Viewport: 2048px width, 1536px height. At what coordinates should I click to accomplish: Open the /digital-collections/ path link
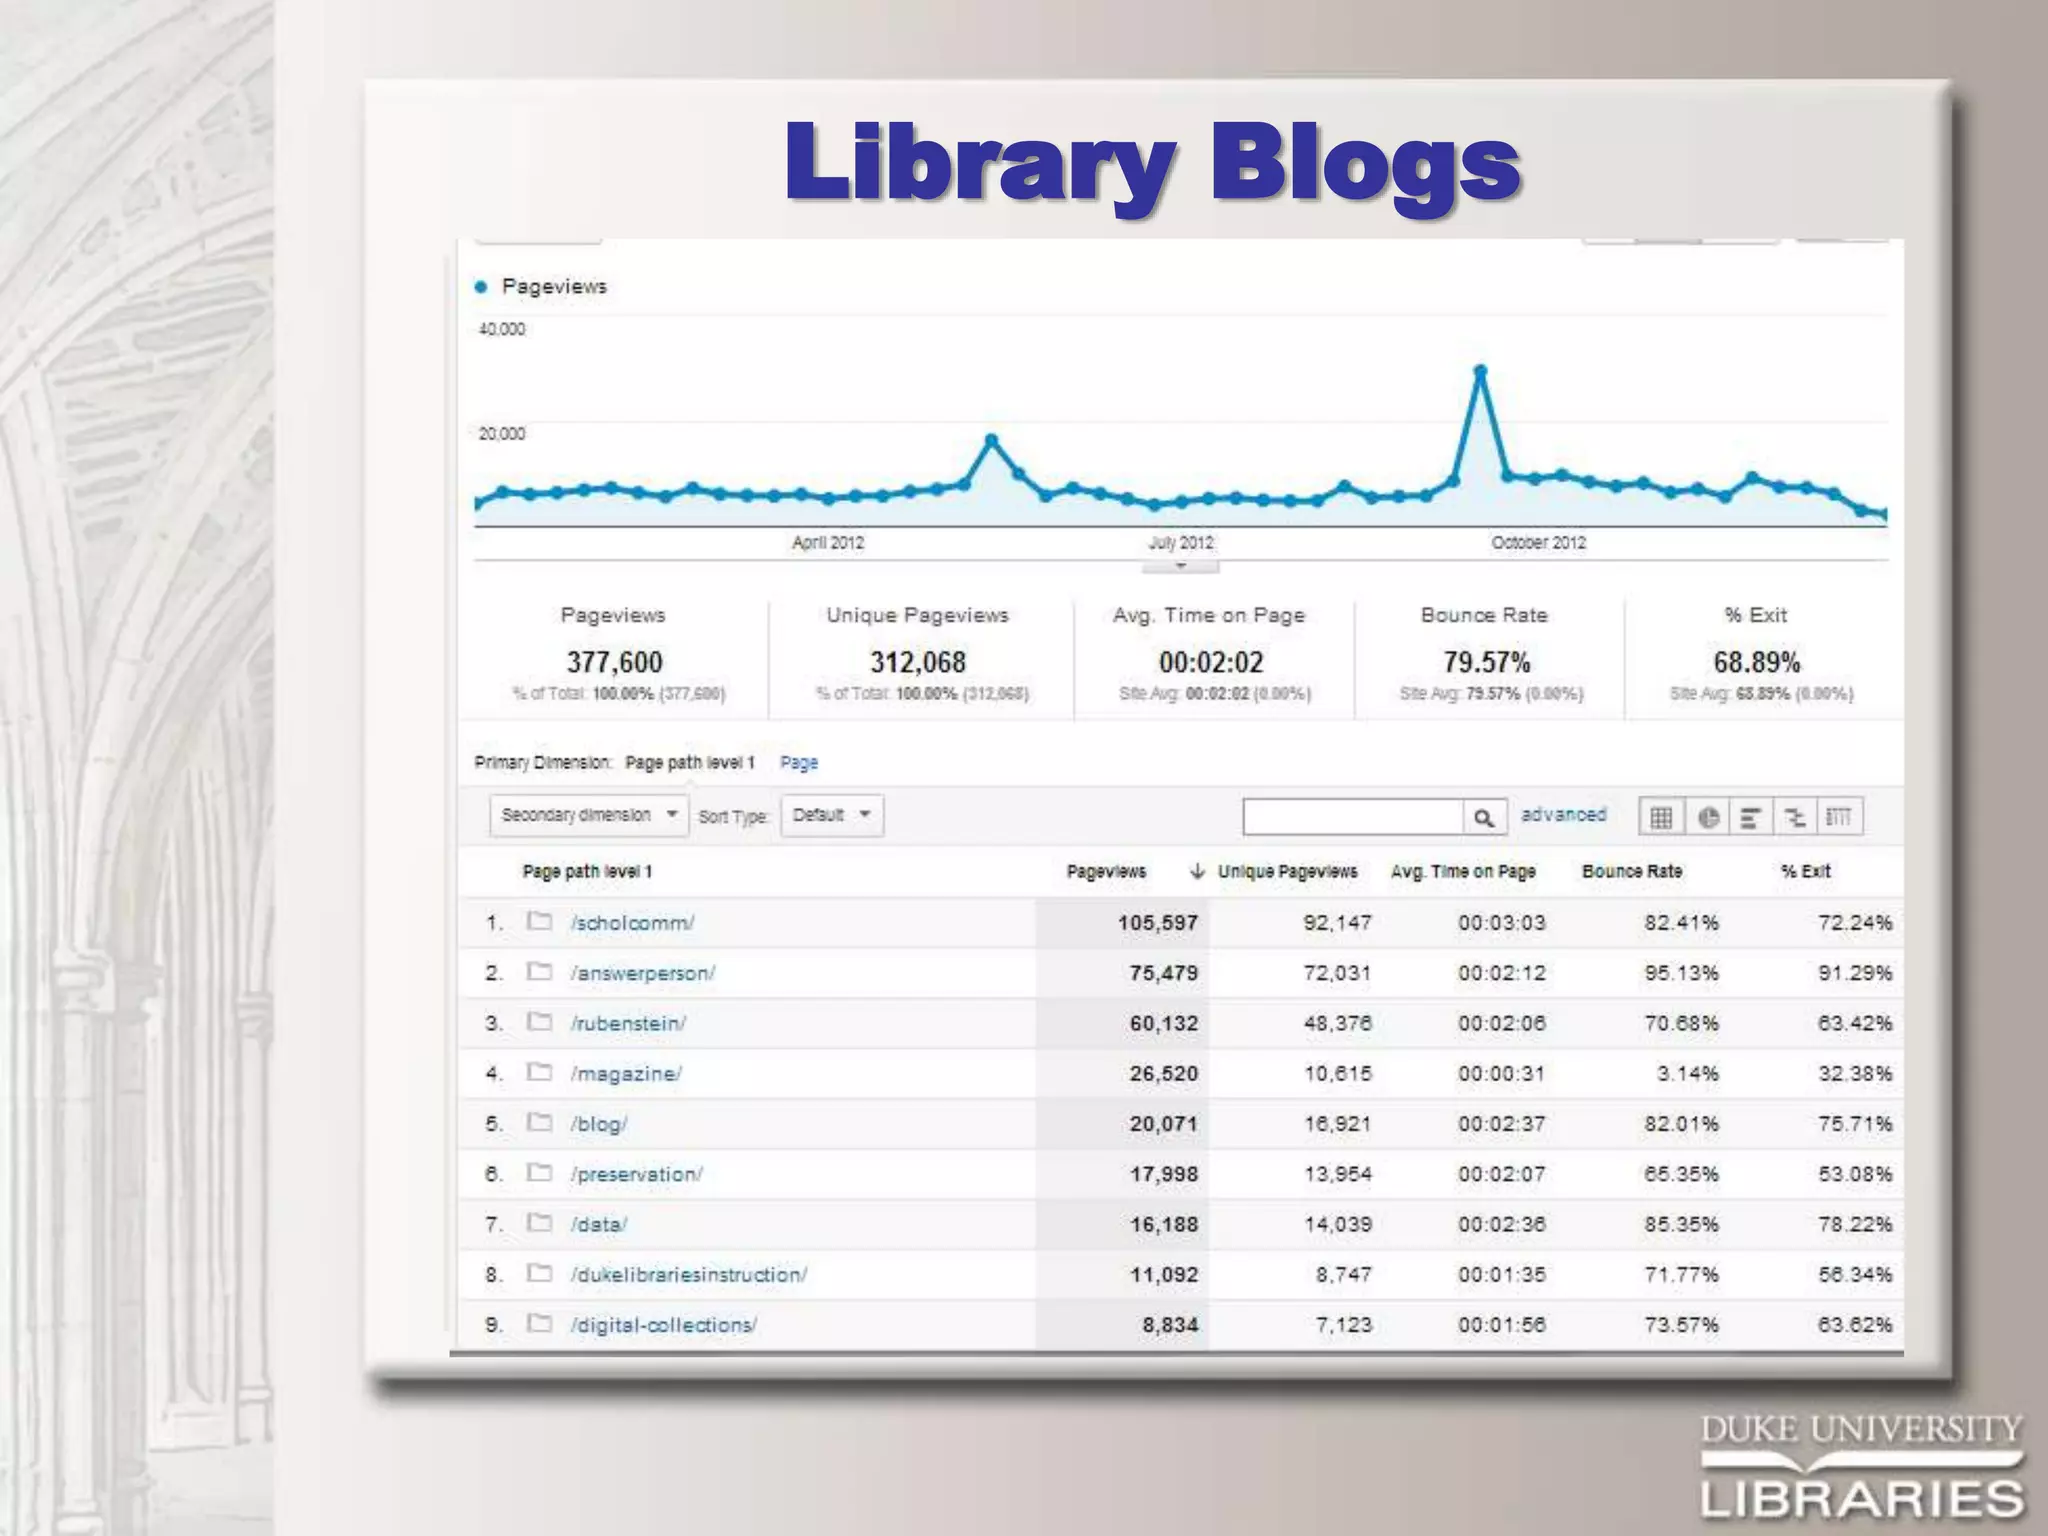[664, 1324]
